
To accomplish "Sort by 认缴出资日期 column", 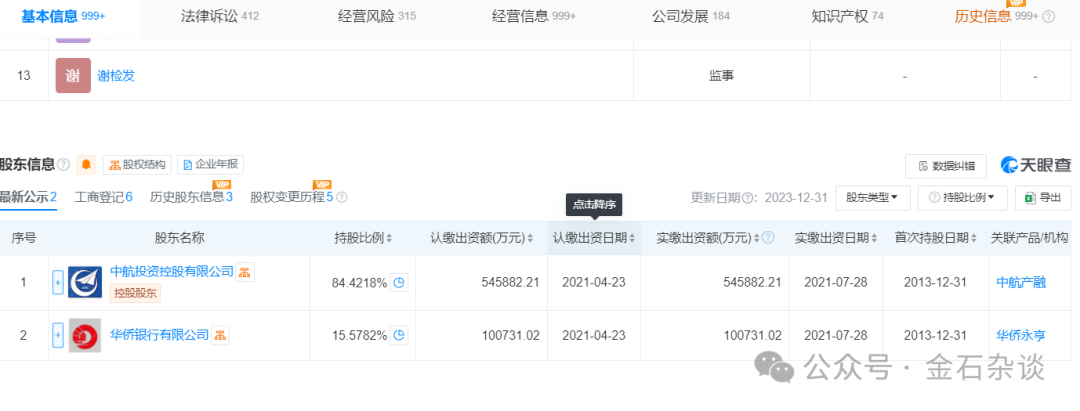I will (x=594, y=238).
